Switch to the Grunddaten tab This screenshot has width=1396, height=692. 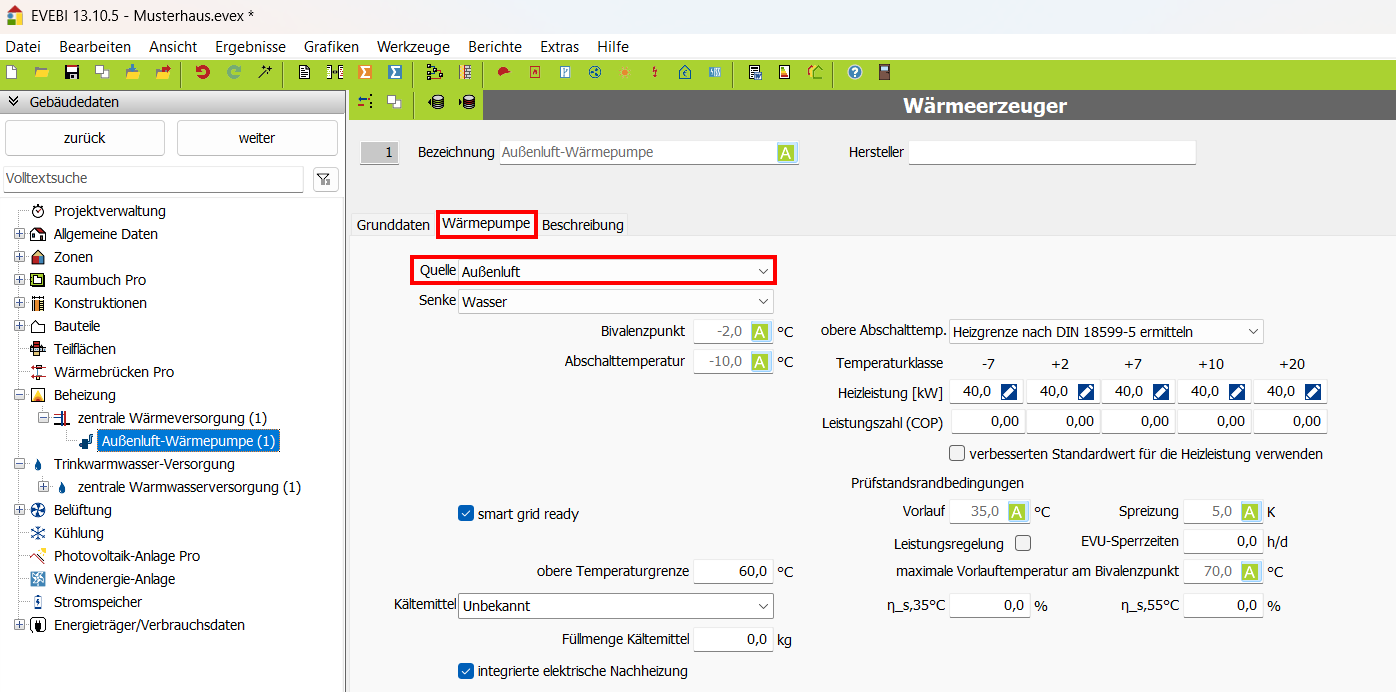393,225
